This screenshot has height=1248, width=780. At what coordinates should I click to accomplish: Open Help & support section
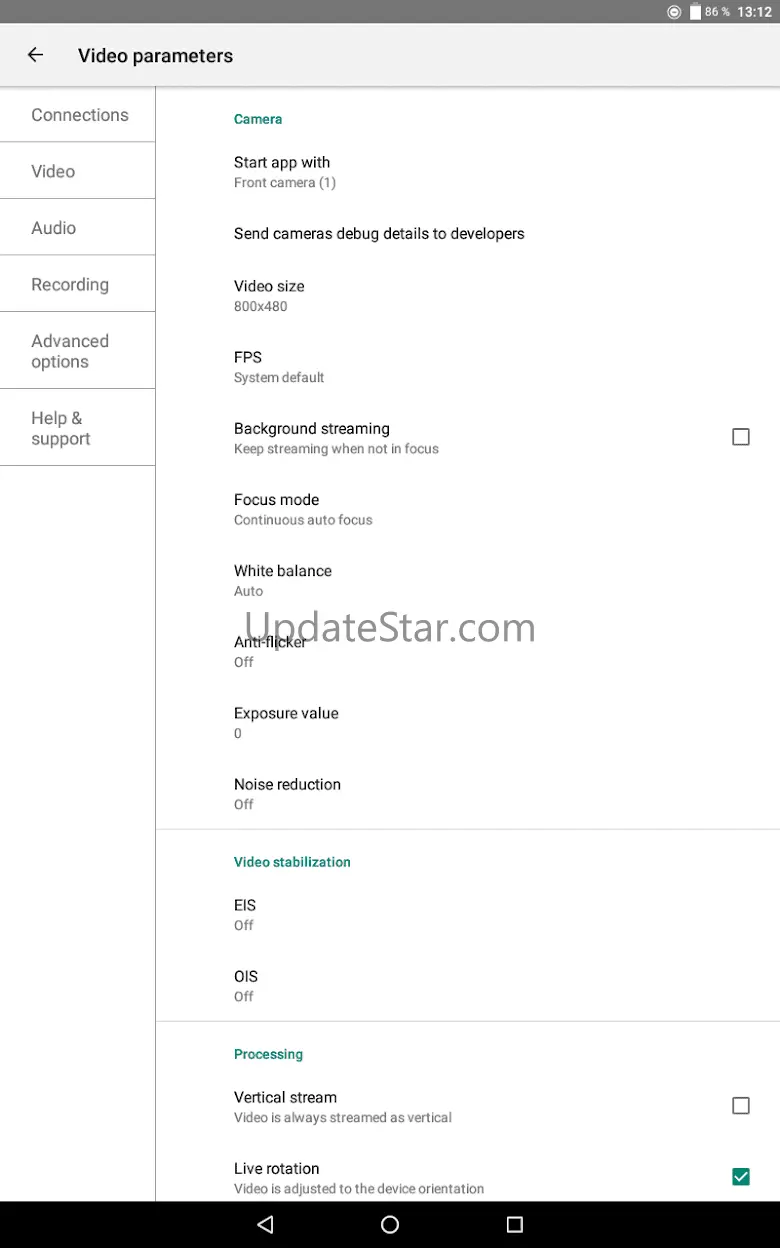click(61, 428)
